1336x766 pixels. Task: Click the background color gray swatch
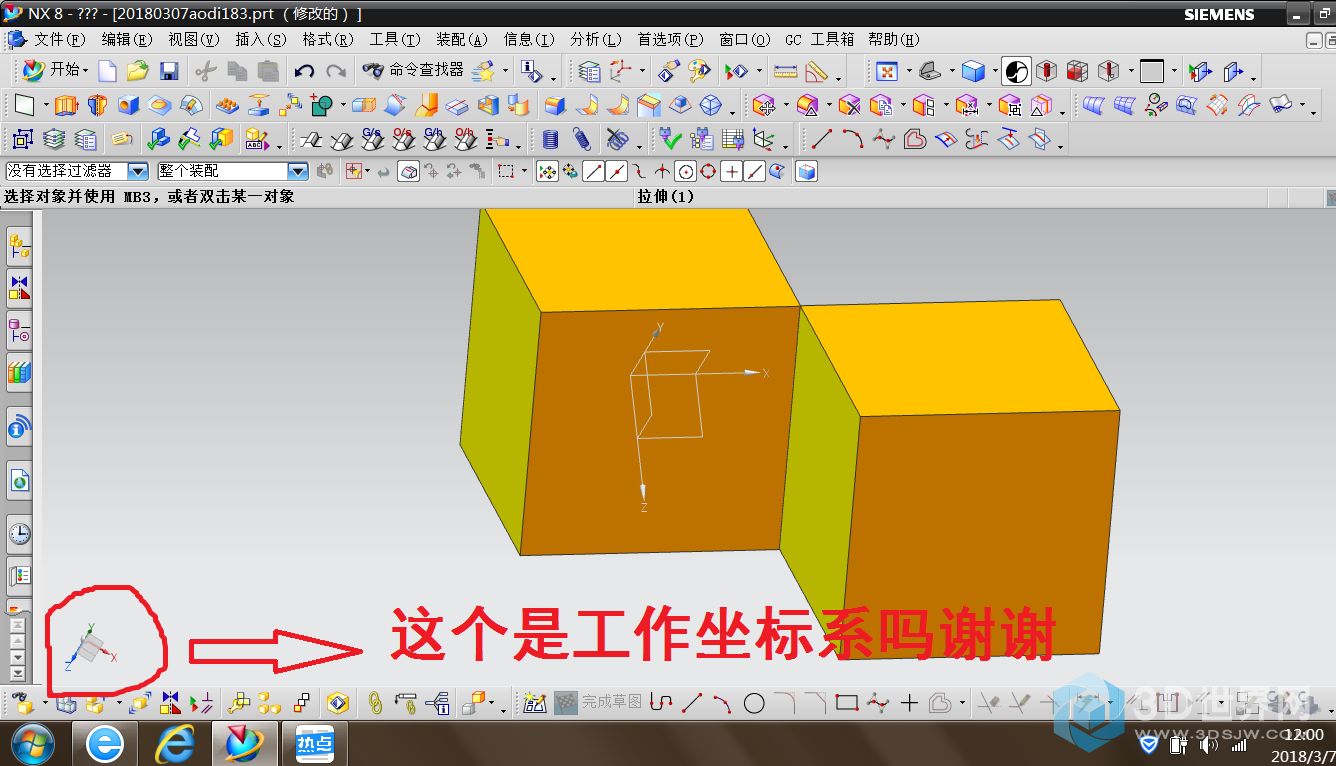click(x=1152, y=71)
